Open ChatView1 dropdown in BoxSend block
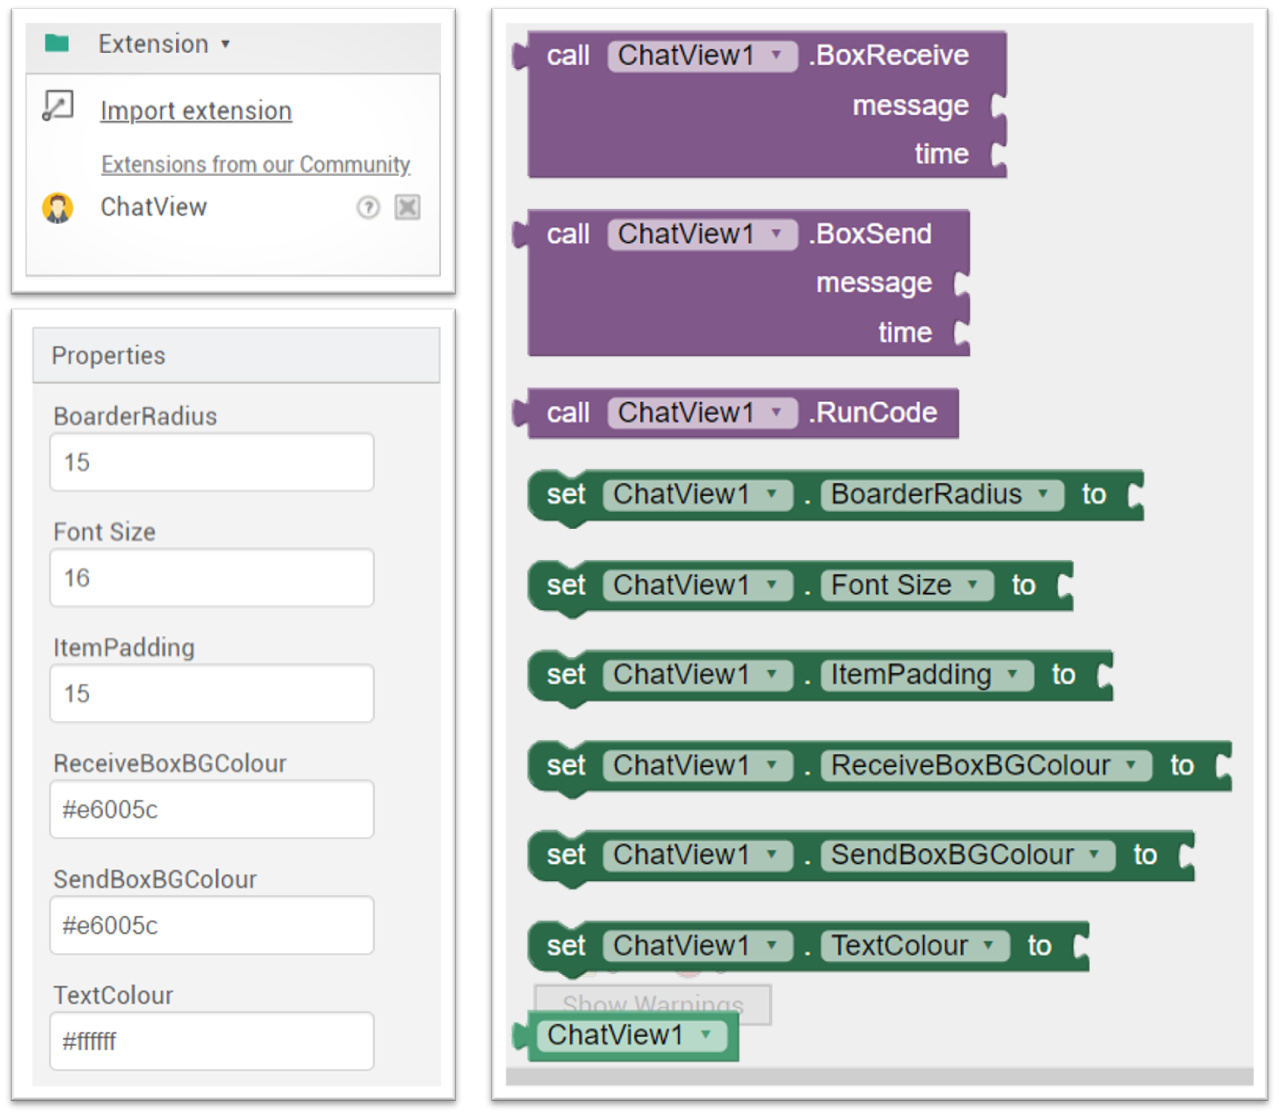1279x1115 pixels. pyautogui.click(x=776, y=234)
